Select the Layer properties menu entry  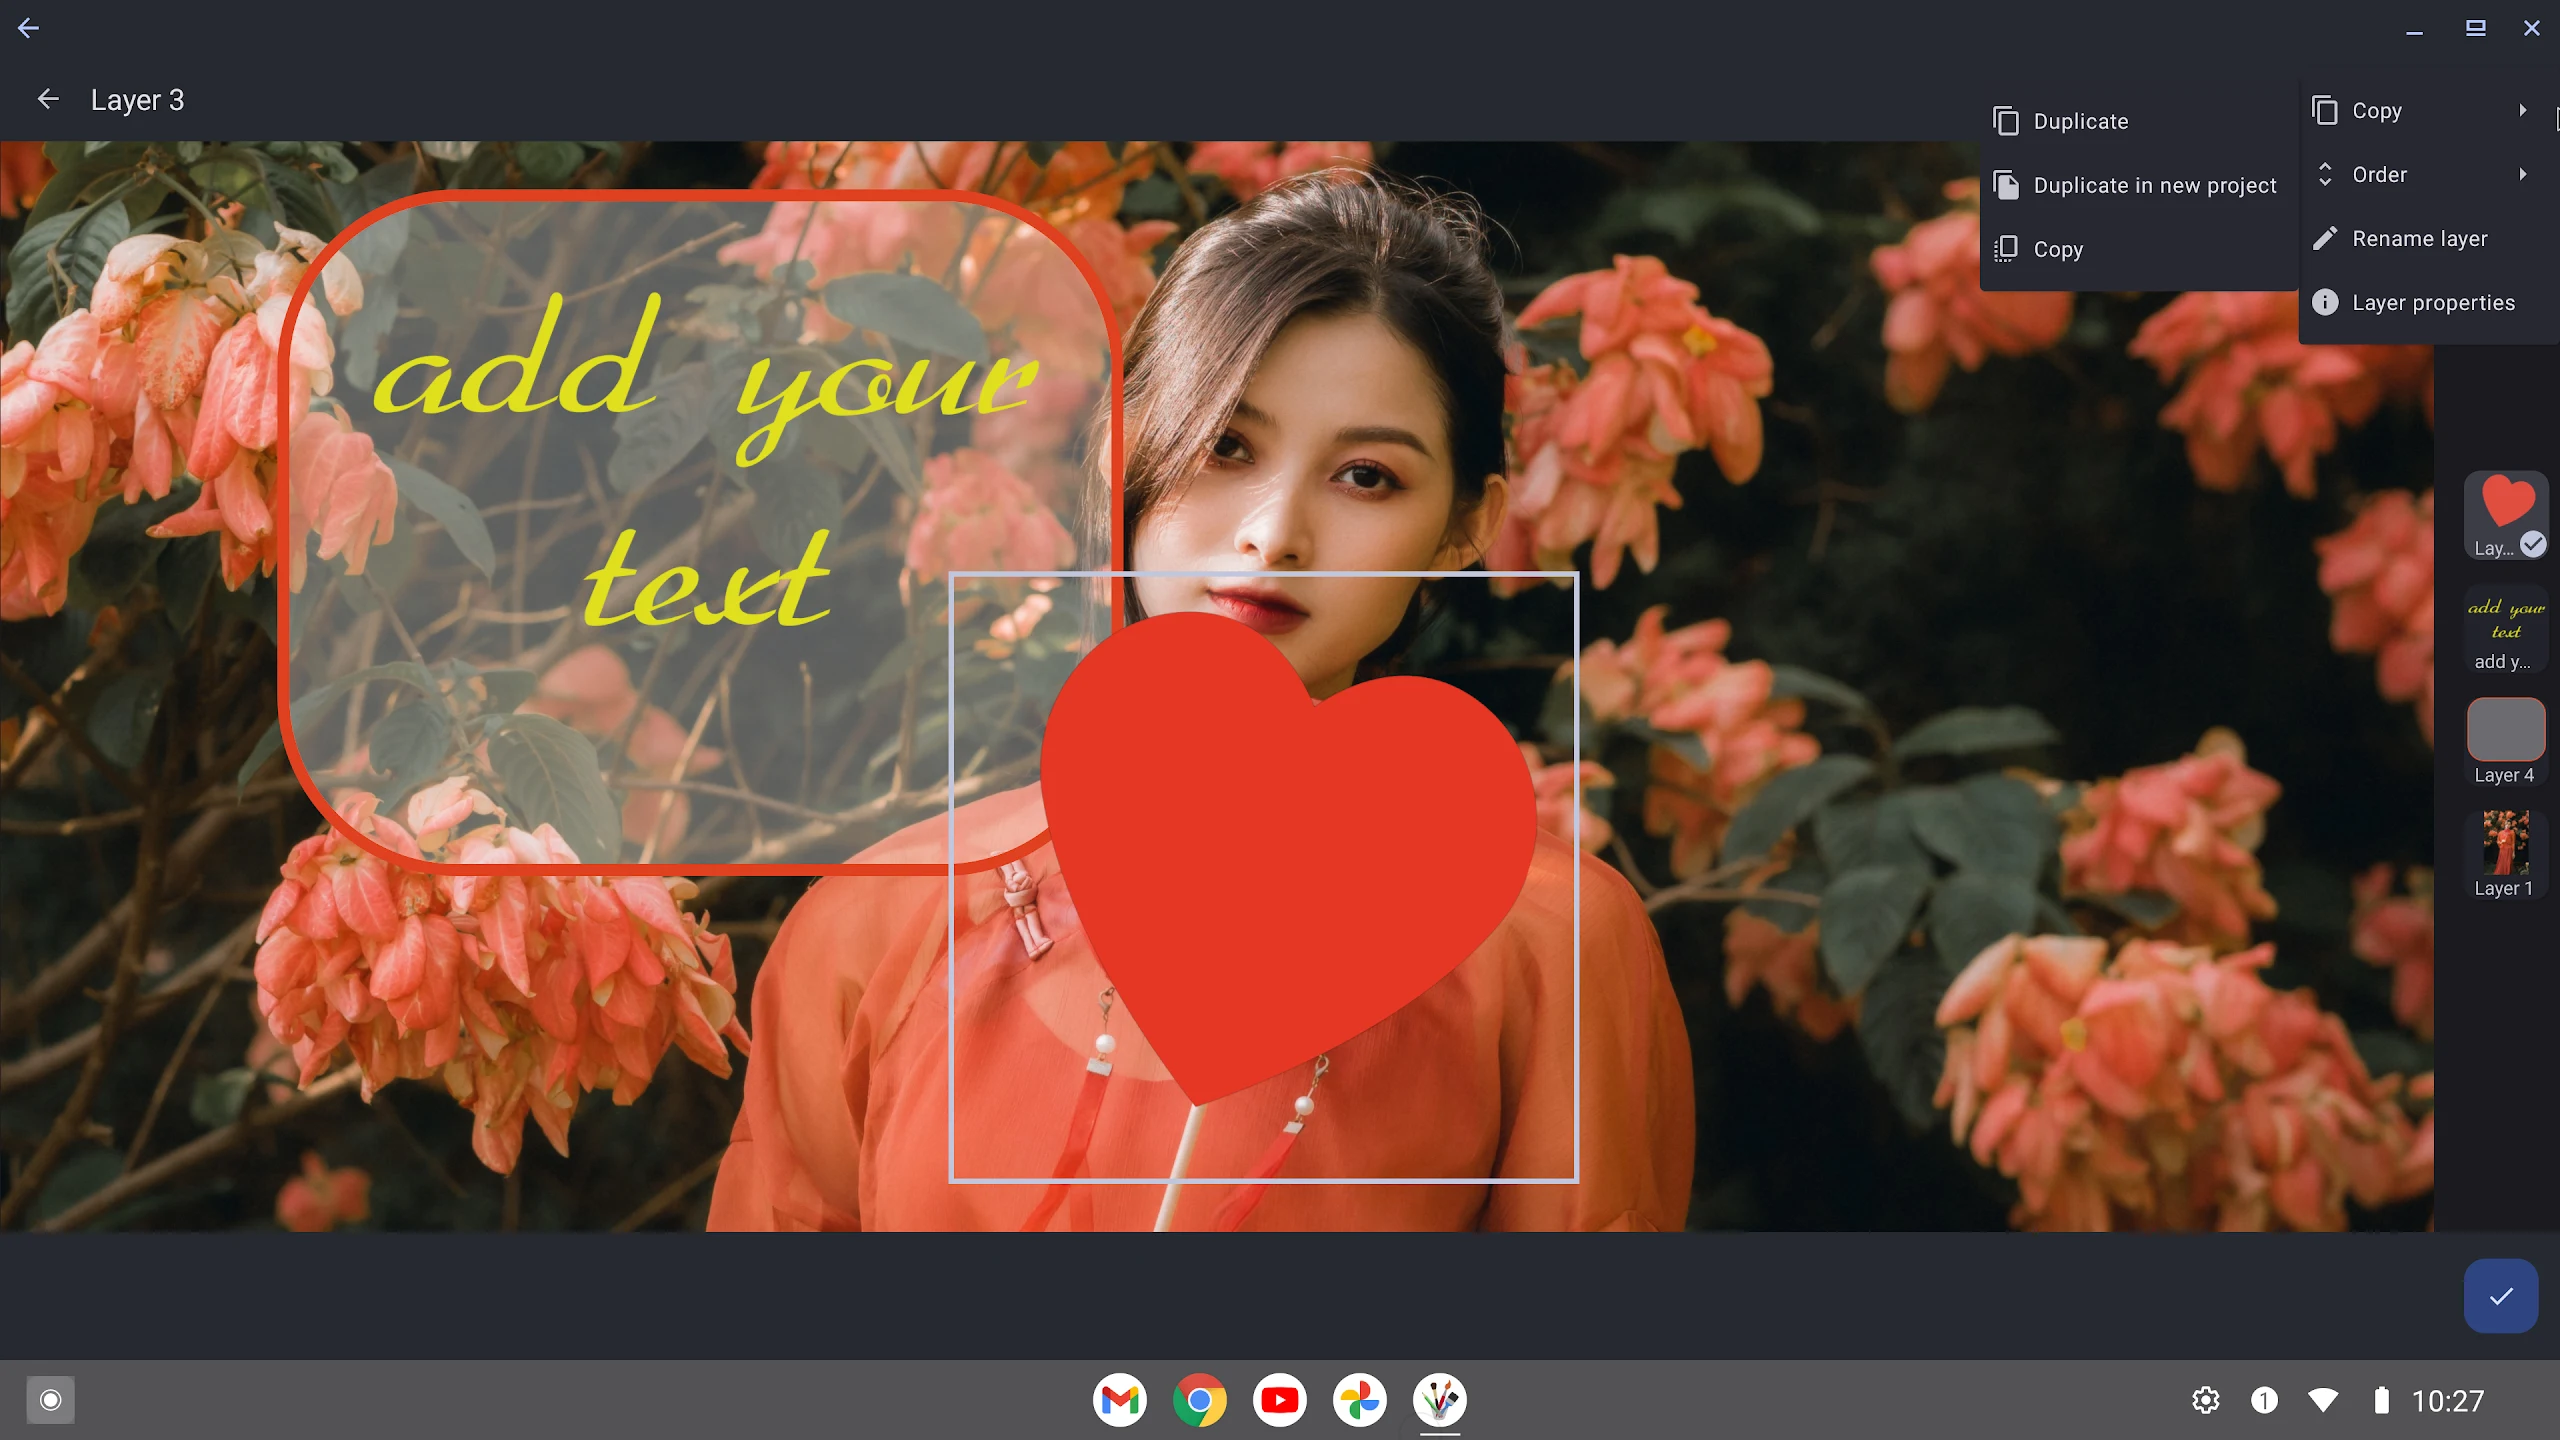[x=2432, y=302]
